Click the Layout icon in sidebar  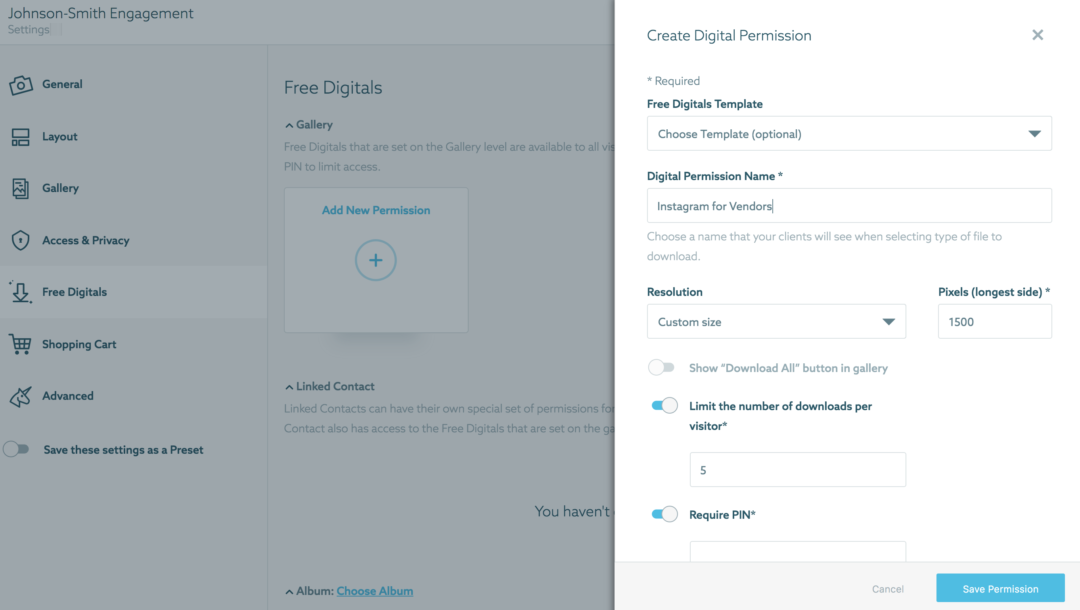pos(21,137)
